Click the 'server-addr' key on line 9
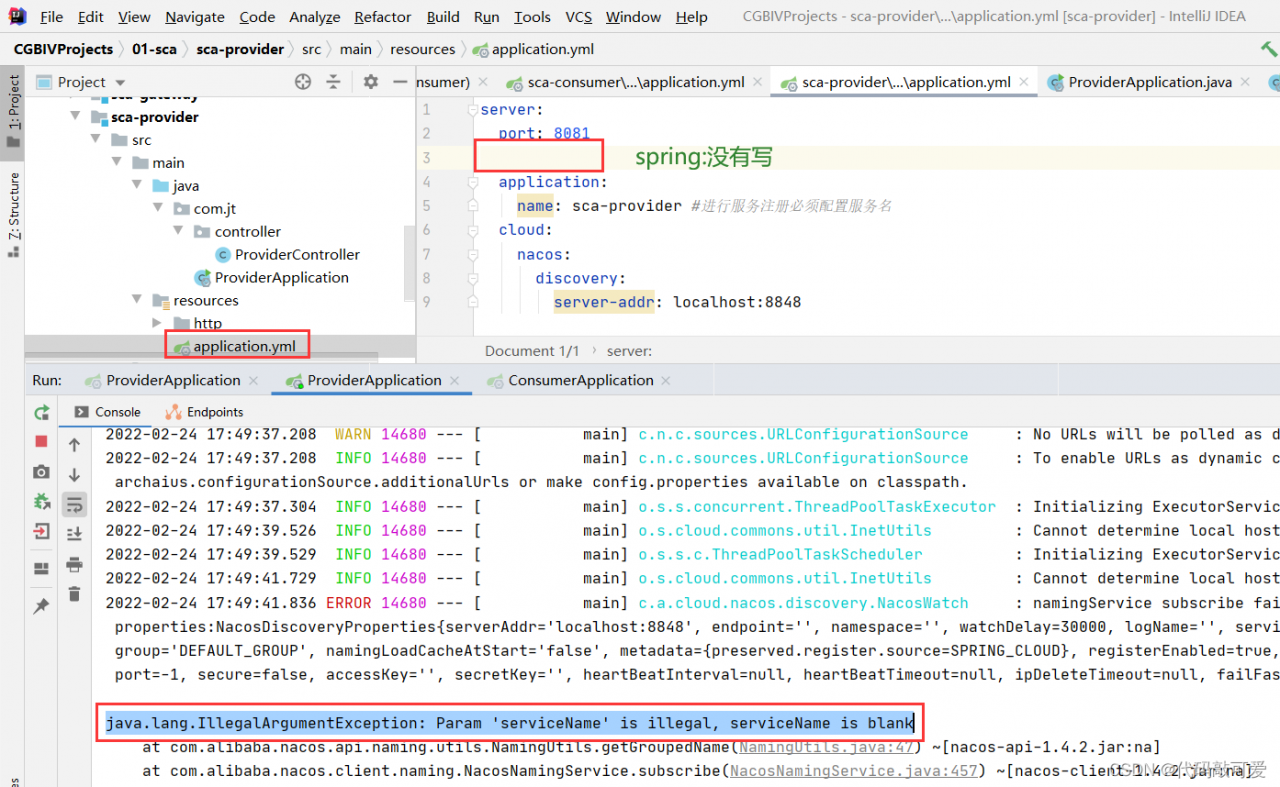Viewport: 1280px width, 787px height. pos(604,302)
